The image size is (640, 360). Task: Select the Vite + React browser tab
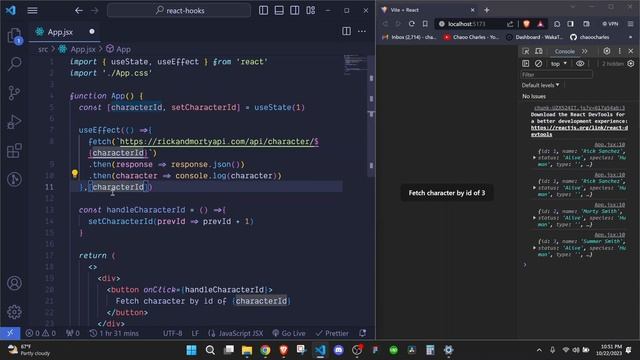click(427, 10)
